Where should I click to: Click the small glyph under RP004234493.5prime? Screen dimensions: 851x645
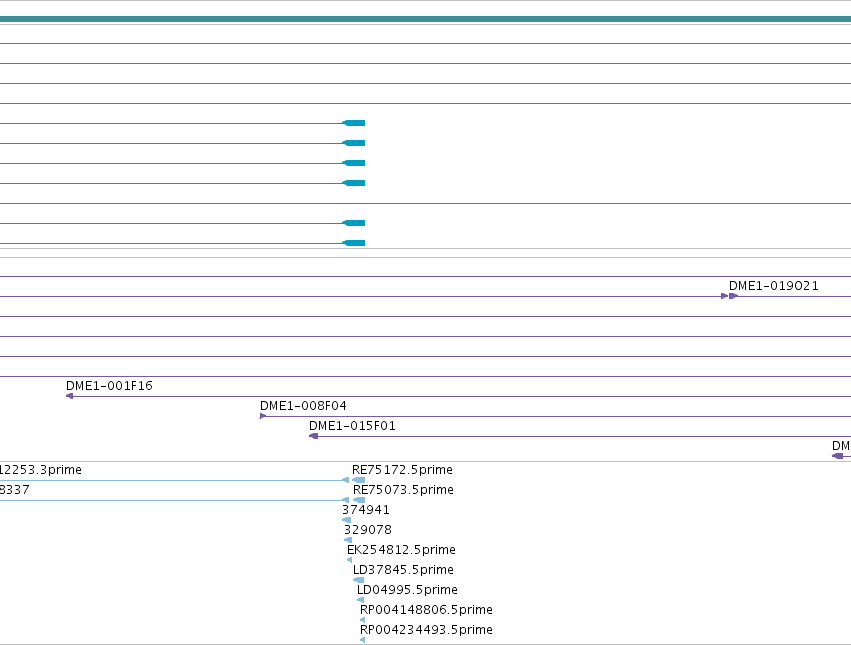[362, 640]
